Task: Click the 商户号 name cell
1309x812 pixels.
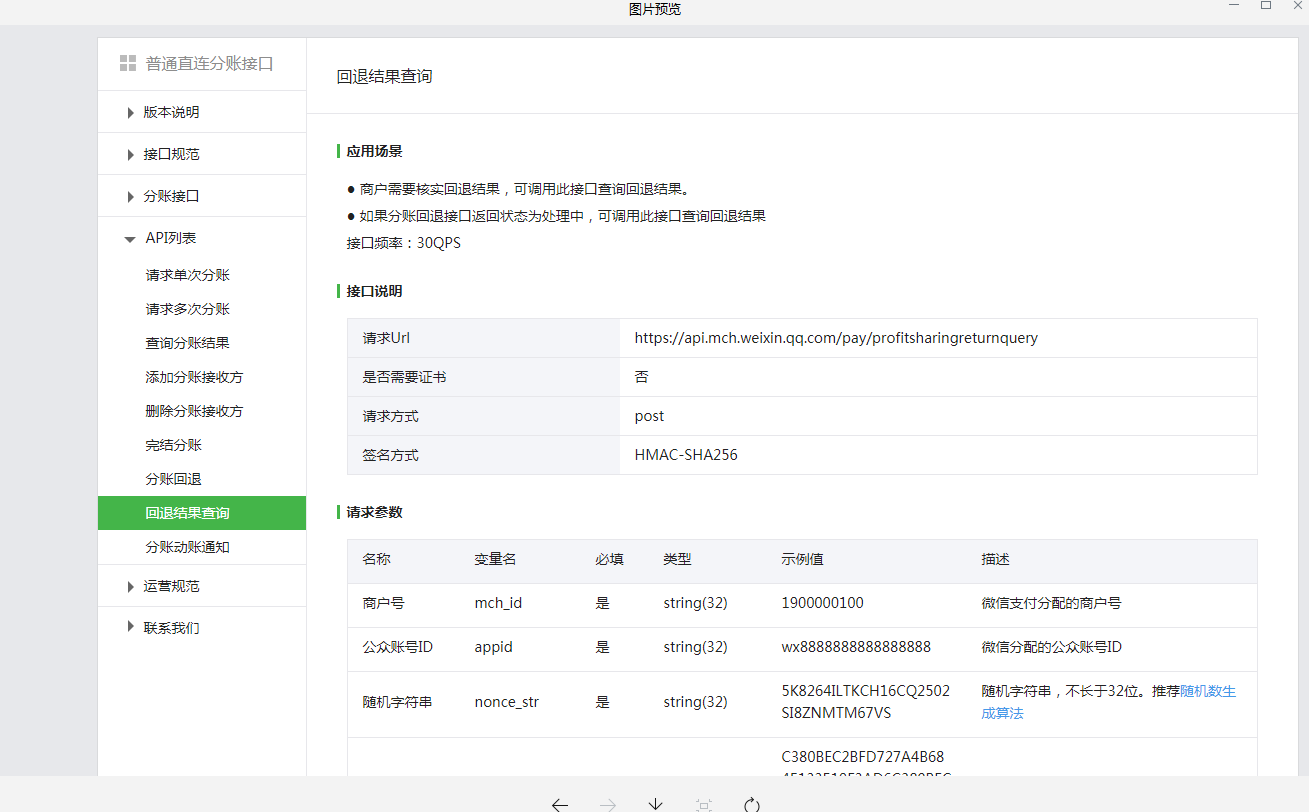Action: click(x=383, y=604)
